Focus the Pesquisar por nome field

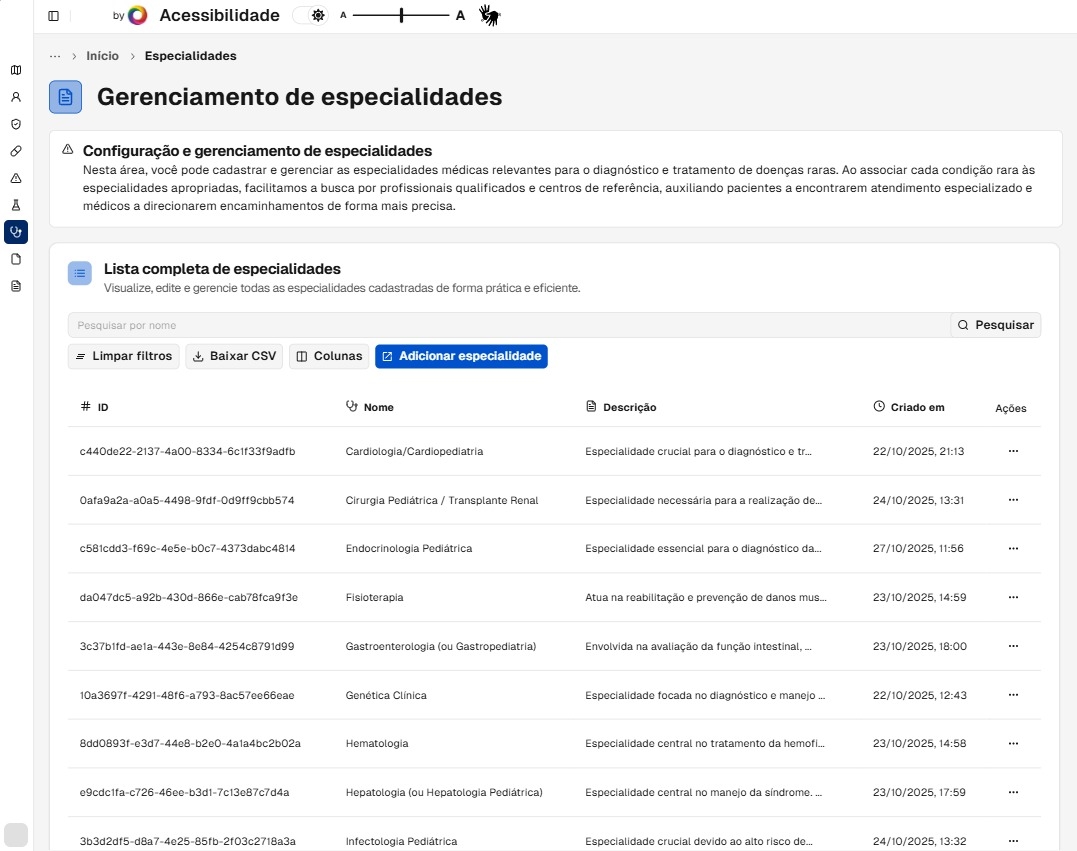508,325
